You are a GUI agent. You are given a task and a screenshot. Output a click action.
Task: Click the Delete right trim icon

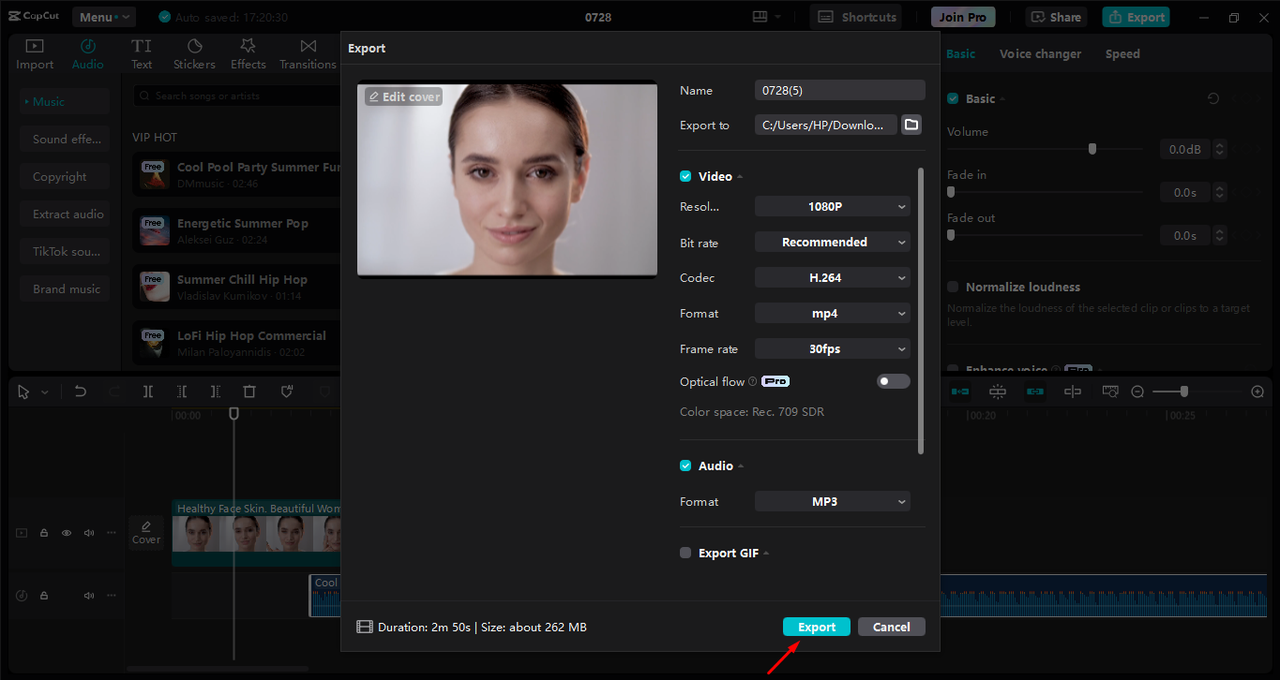tap(215, 392)
